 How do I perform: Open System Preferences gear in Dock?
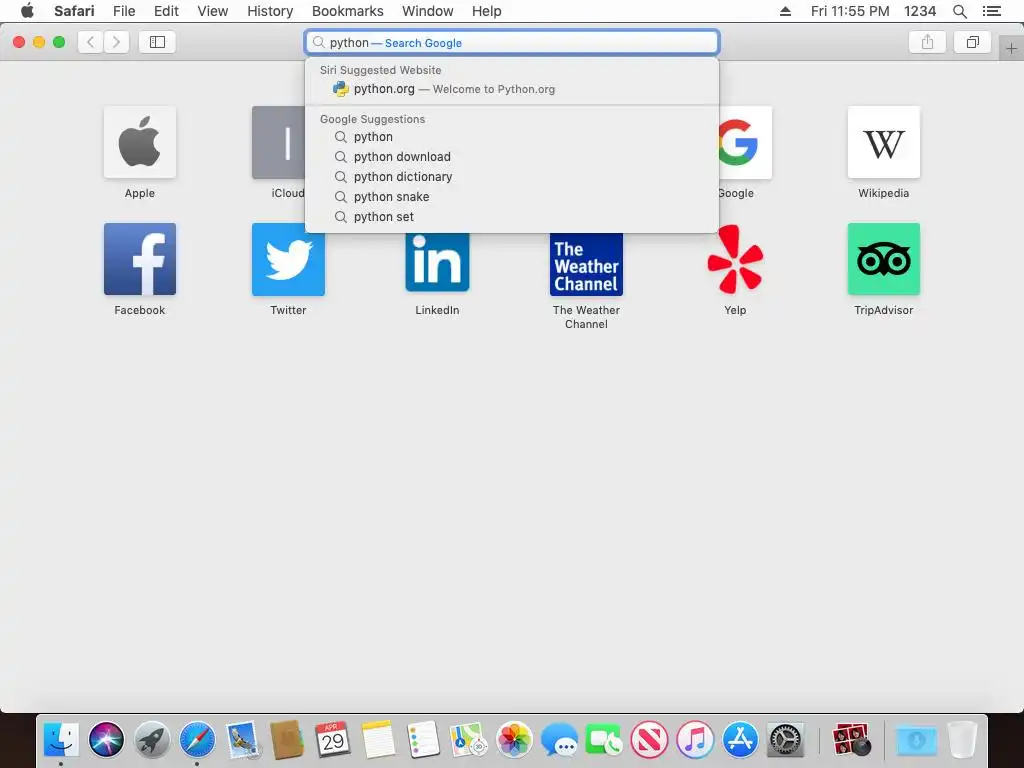click(x=785, y=740)
